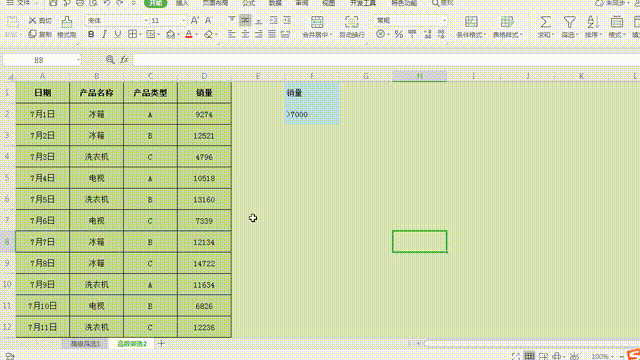
Task: Click the increase decimal places icon
Action: click(427, 34)
